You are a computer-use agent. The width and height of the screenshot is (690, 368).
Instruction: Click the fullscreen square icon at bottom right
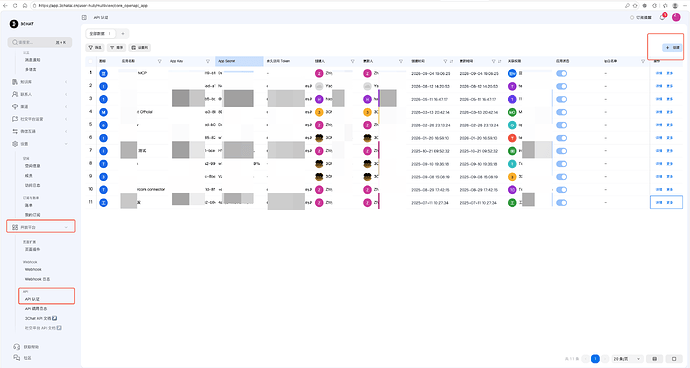[674, 359]
